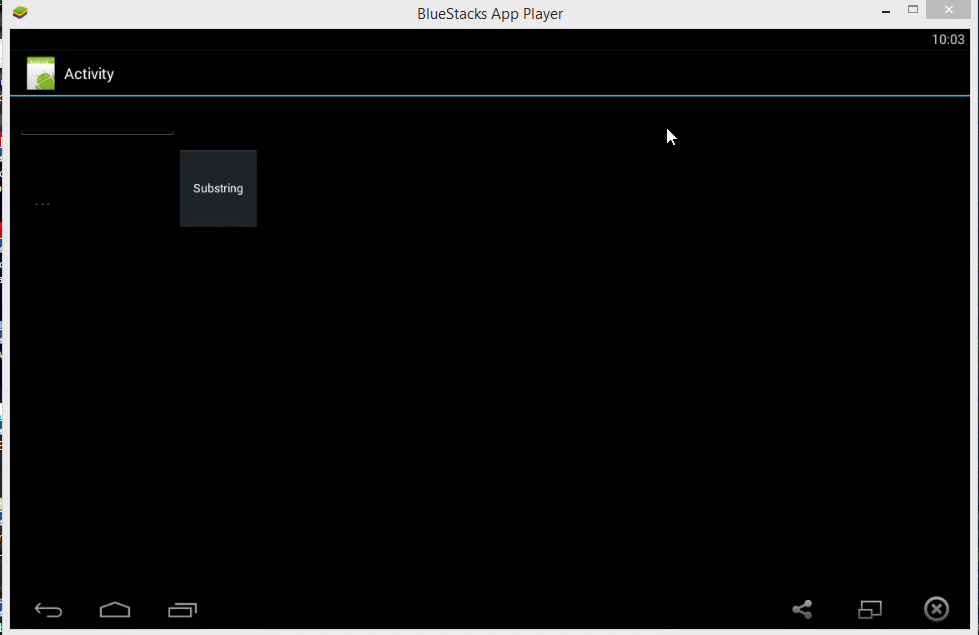Go to Android Home screen icon
Viewport: 979px width, 635px height.
(115, 609)
